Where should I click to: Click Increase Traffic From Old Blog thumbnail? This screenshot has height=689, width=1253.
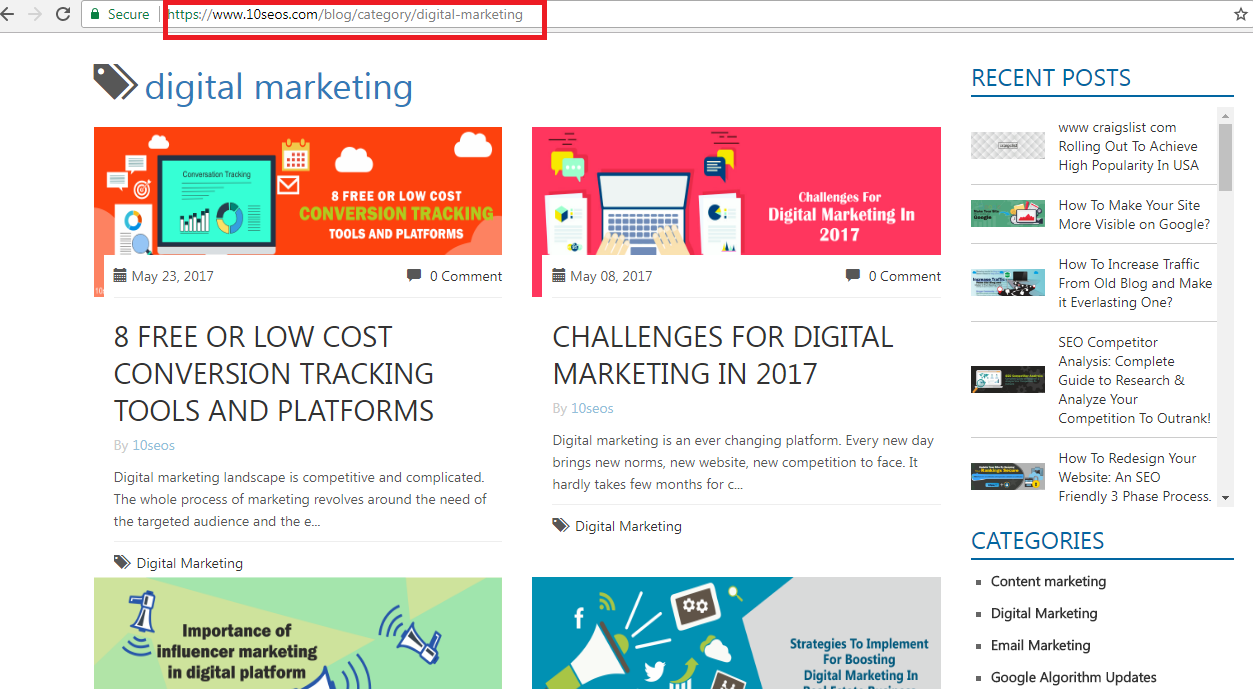coord(1008,283)
